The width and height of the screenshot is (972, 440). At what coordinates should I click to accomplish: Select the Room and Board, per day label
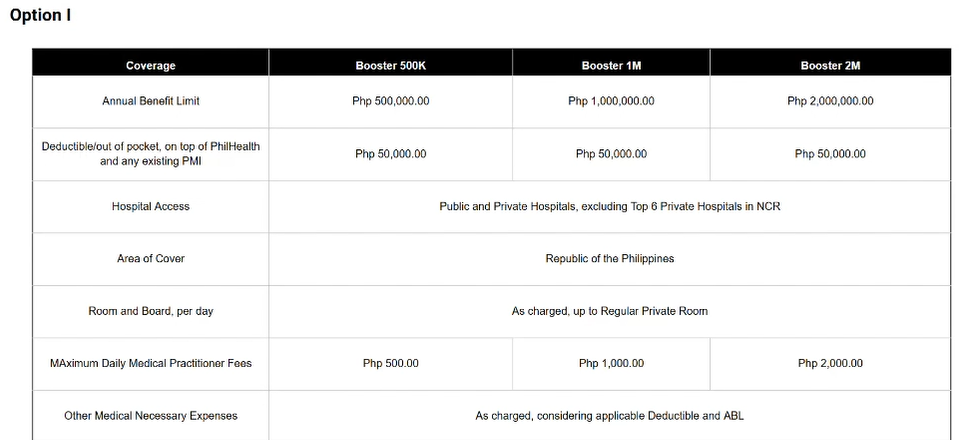[x=151, y=311]
